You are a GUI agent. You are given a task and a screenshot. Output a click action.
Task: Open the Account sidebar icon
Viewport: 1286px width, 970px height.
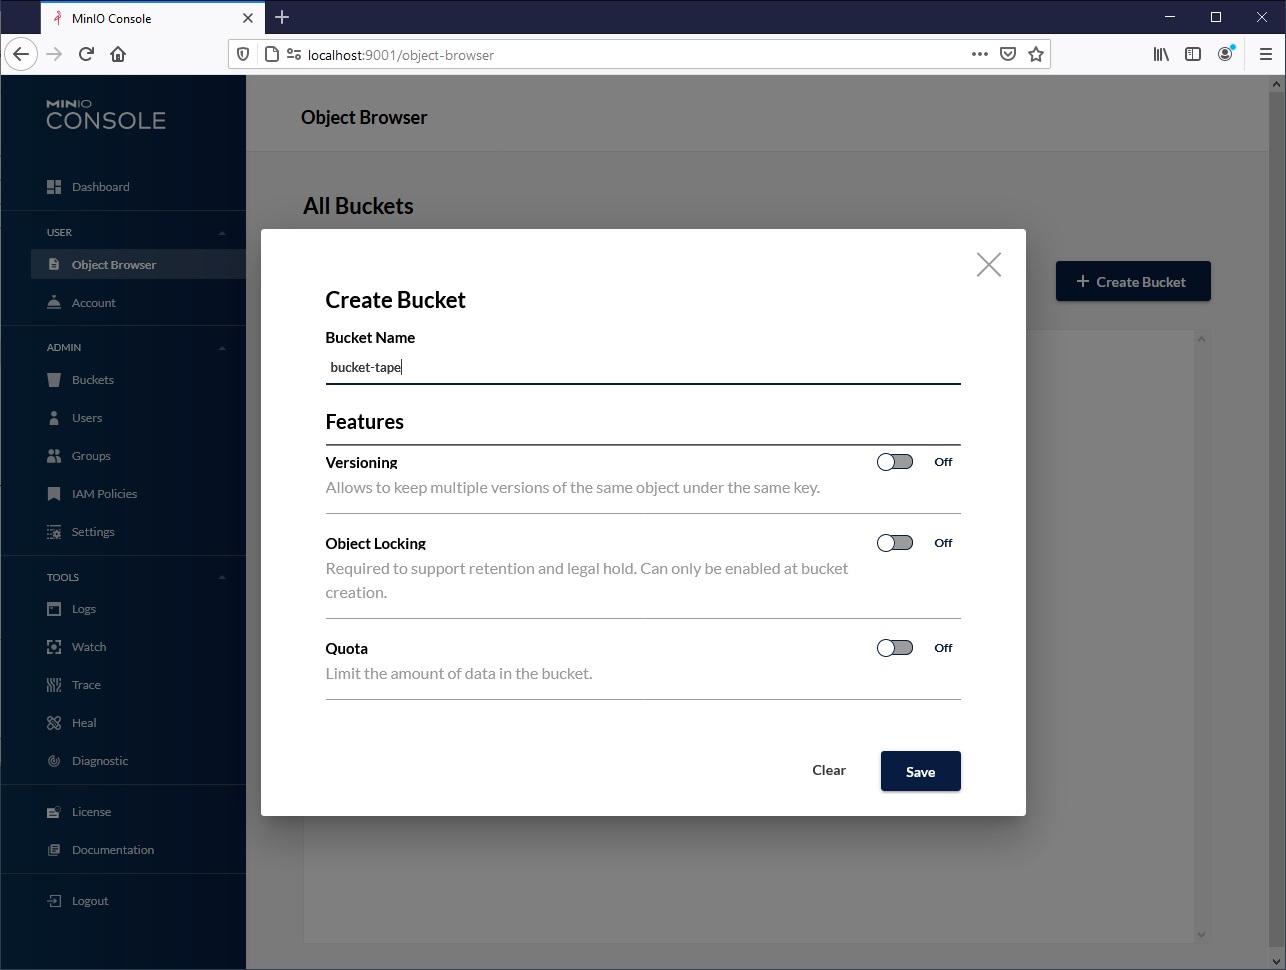click(54, 303)
